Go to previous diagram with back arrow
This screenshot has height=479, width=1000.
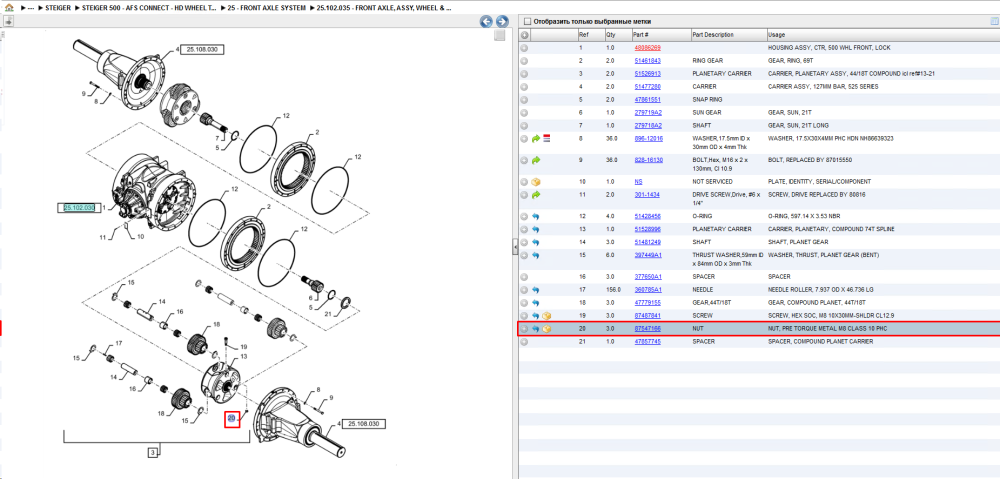pyautogui.click(x=487, y=21)
